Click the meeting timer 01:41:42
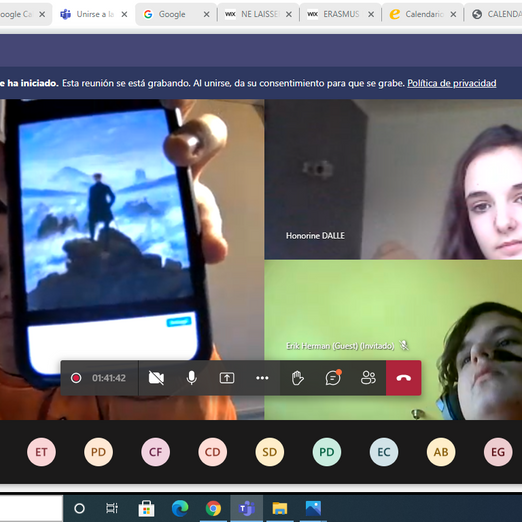 (x=109, y=378)
